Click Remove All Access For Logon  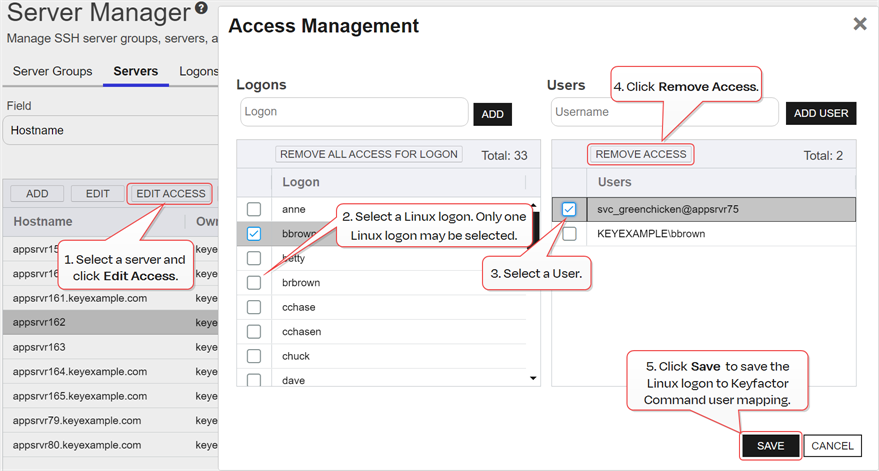pyautogui.click(x=369, y=154)
